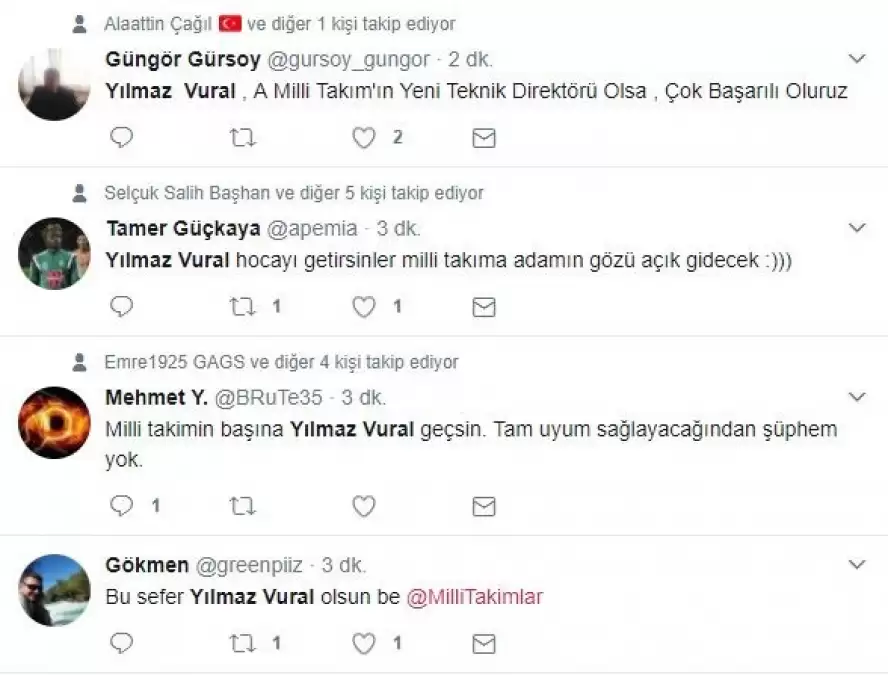Retweet Güngör Gürsoy's Yılmaz Vural tweet
The height and width of the screenshot is (675, 888).
pyautogui.click(x=242, y=138)
